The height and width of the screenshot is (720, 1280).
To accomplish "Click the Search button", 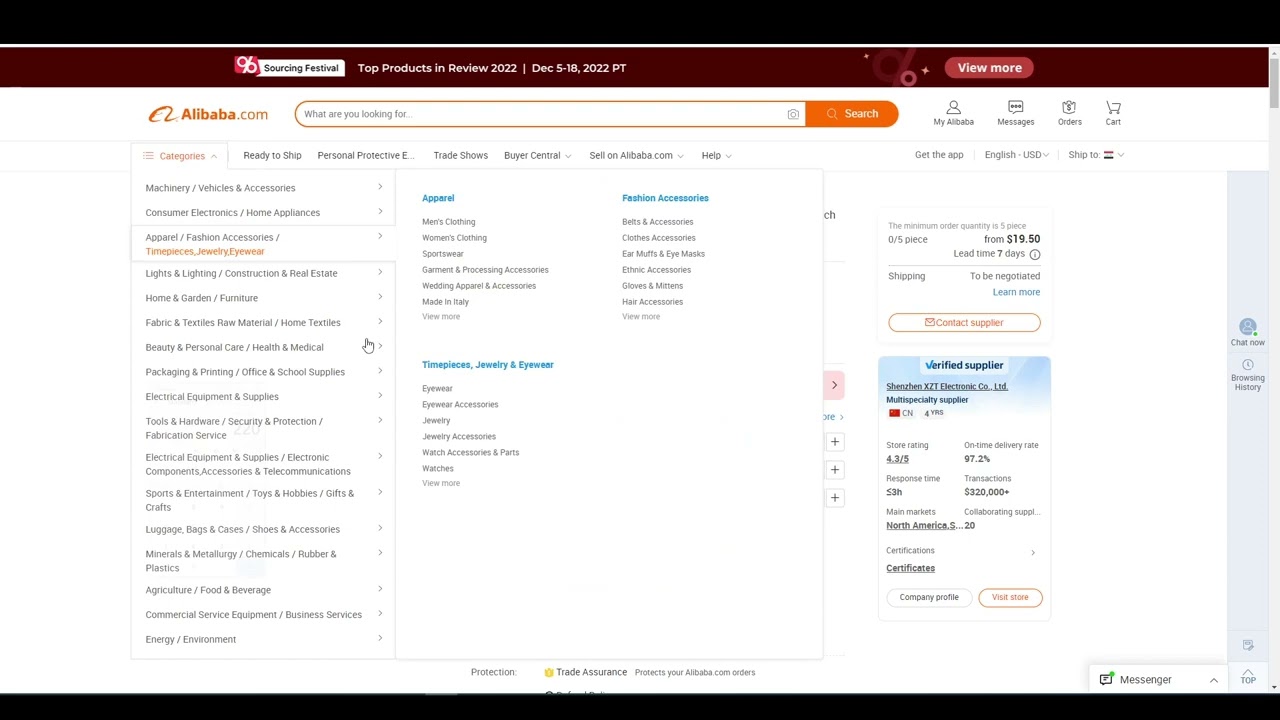I will [852, 114].
